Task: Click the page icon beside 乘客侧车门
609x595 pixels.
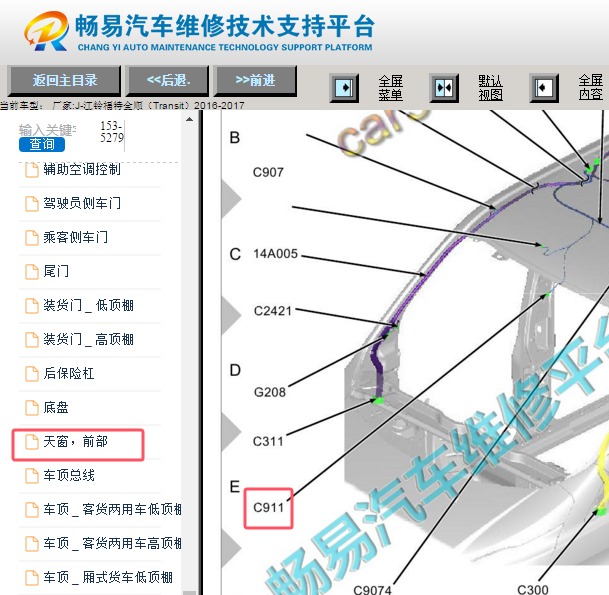Action: pos(32,238)
